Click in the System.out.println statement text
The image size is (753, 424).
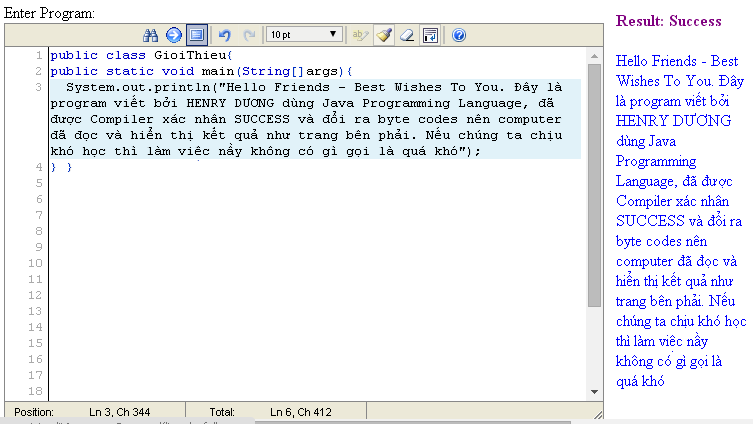tap(316, 119)
